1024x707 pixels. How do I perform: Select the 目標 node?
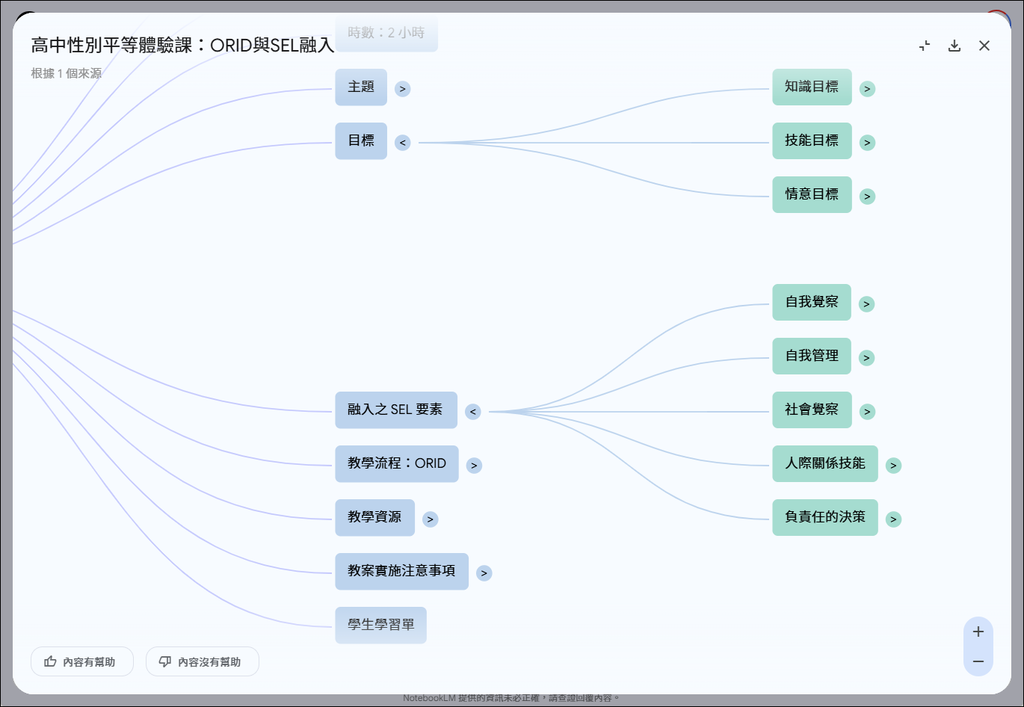click(x=361, y=141)
